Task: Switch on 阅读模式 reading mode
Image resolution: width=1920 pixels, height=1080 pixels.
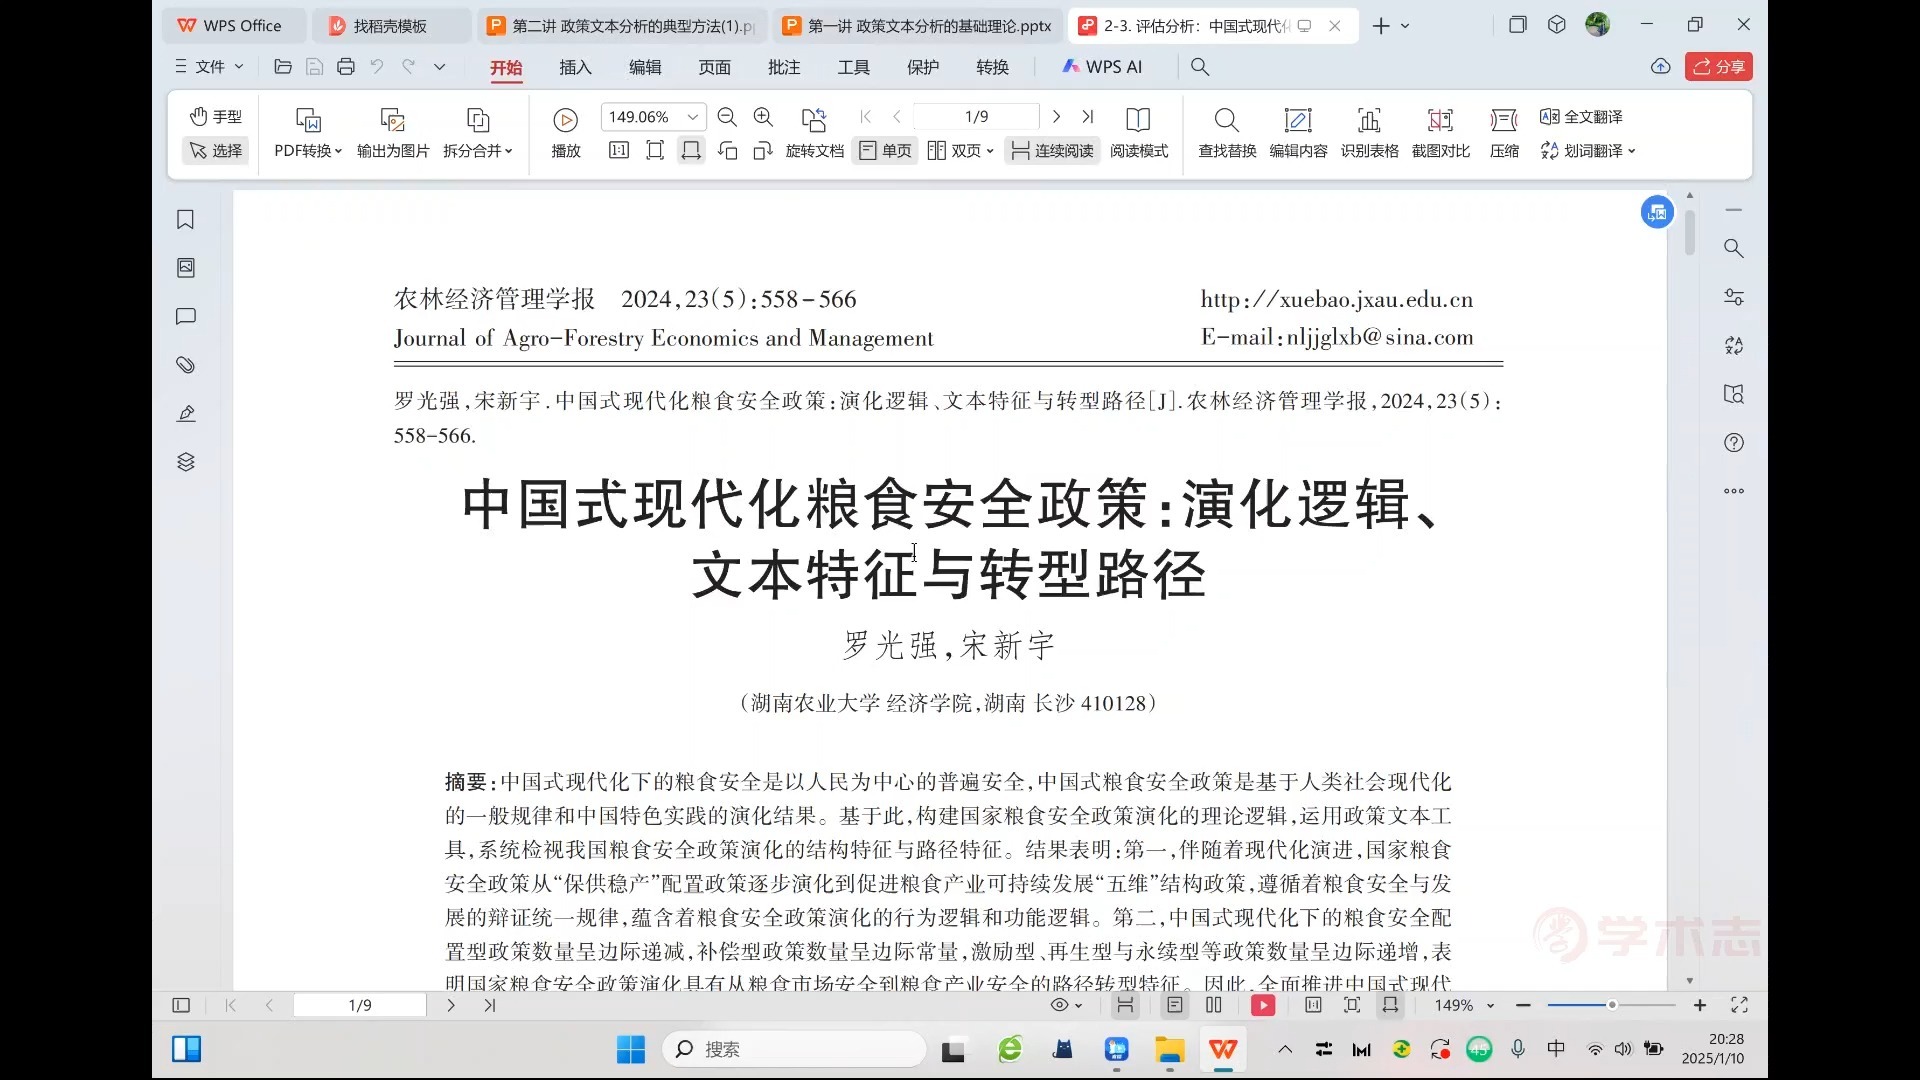Action: pos(1139,133)
